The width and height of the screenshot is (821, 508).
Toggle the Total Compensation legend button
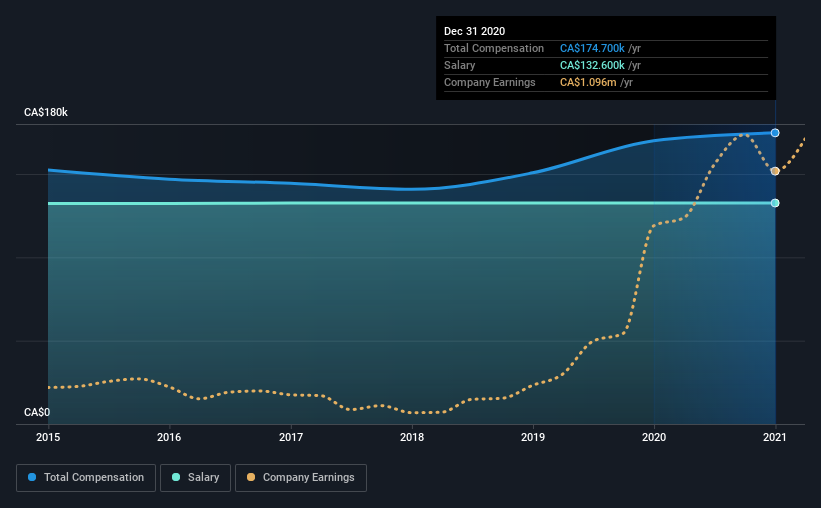86,478
